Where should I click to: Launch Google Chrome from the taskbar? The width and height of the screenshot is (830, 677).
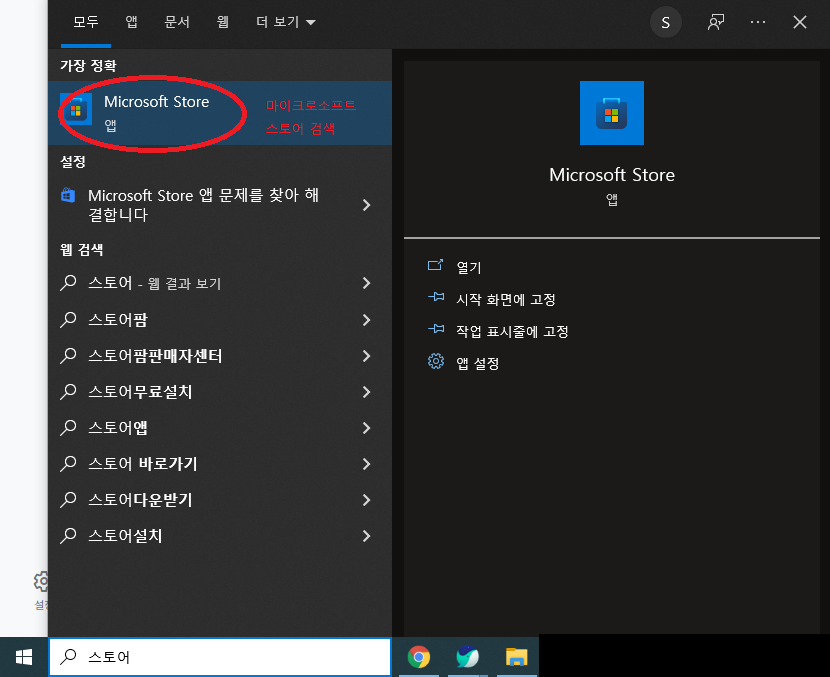418,657
